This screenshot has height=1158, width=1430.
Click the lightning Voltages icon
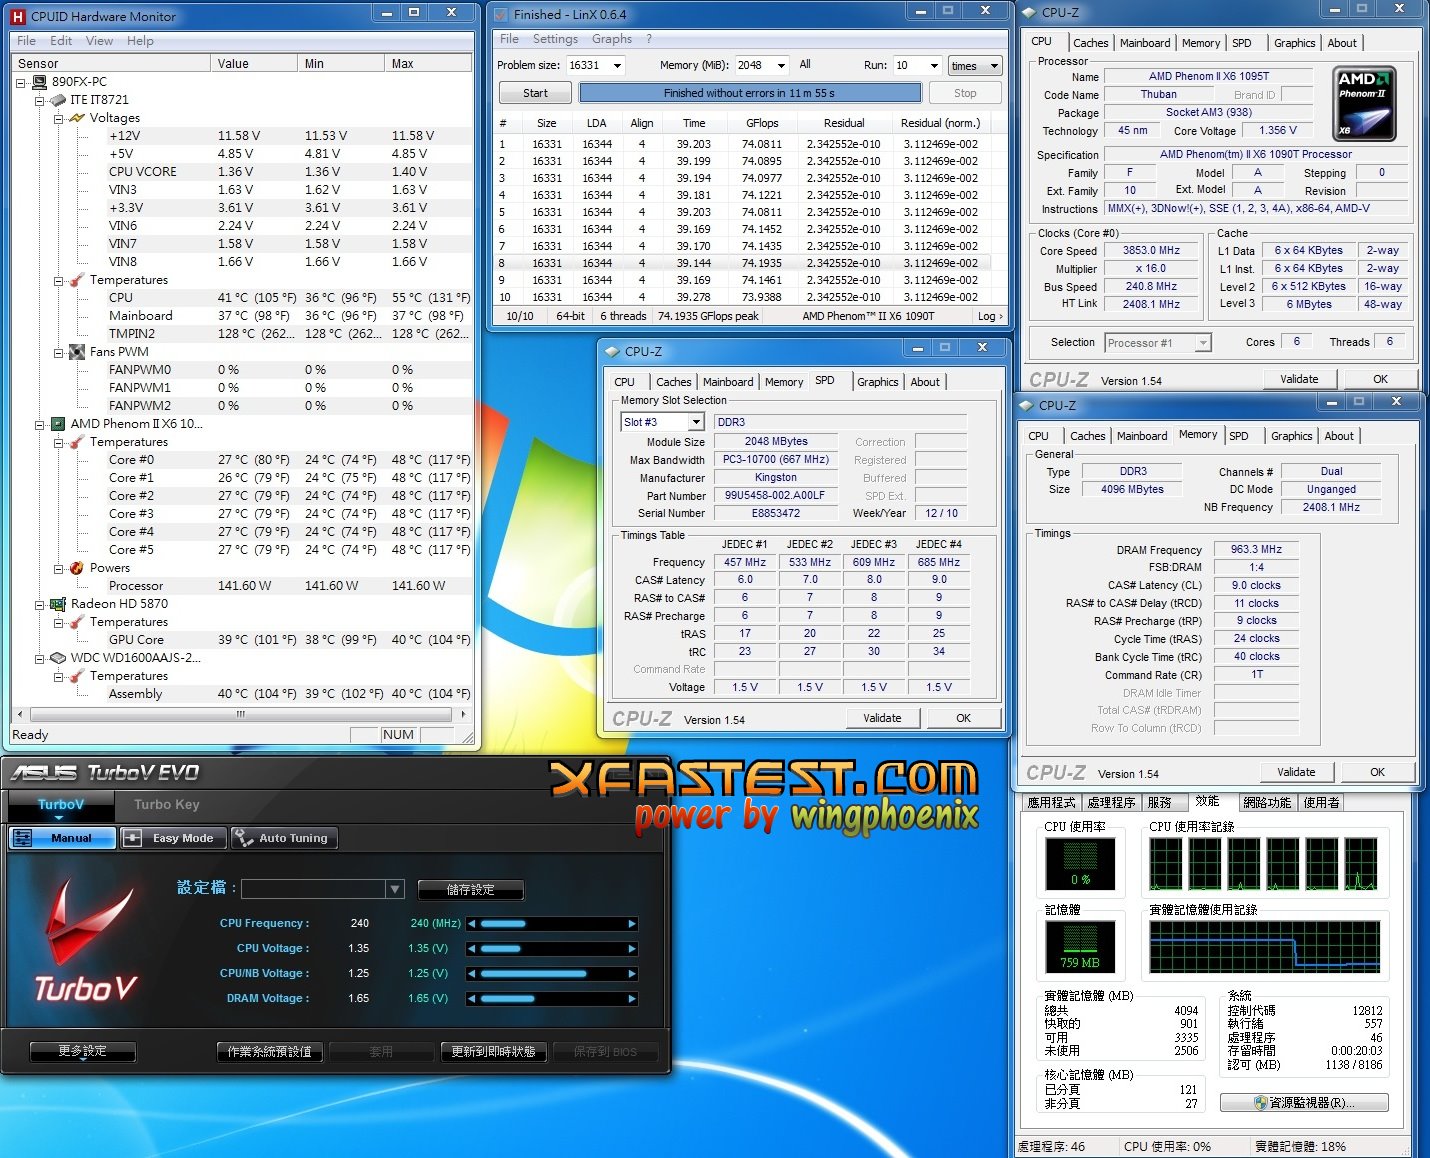(77, 118)
